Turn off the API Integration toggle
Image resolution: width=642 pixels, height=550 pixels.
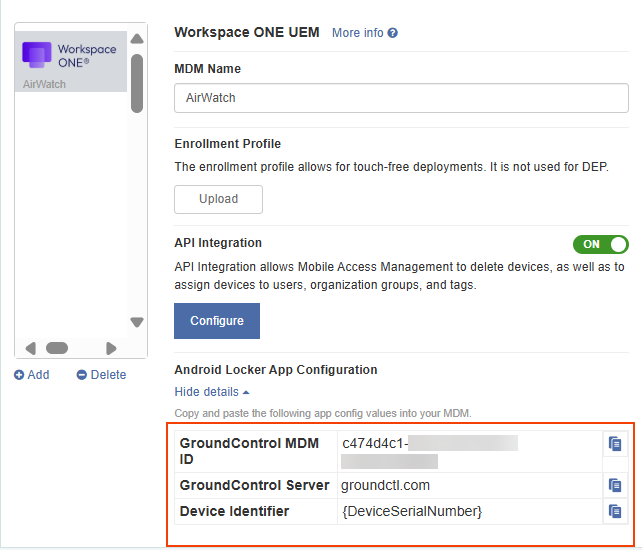point(601,244)
